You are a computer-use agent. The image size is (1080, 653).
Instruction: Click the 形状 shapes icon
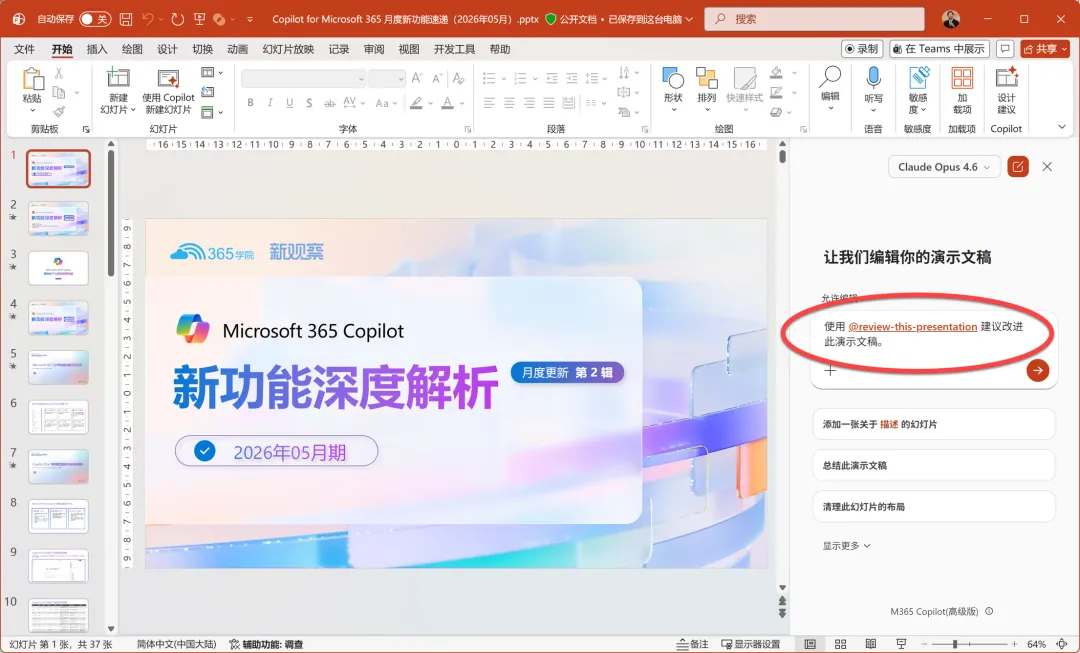(x=673, y=77)
